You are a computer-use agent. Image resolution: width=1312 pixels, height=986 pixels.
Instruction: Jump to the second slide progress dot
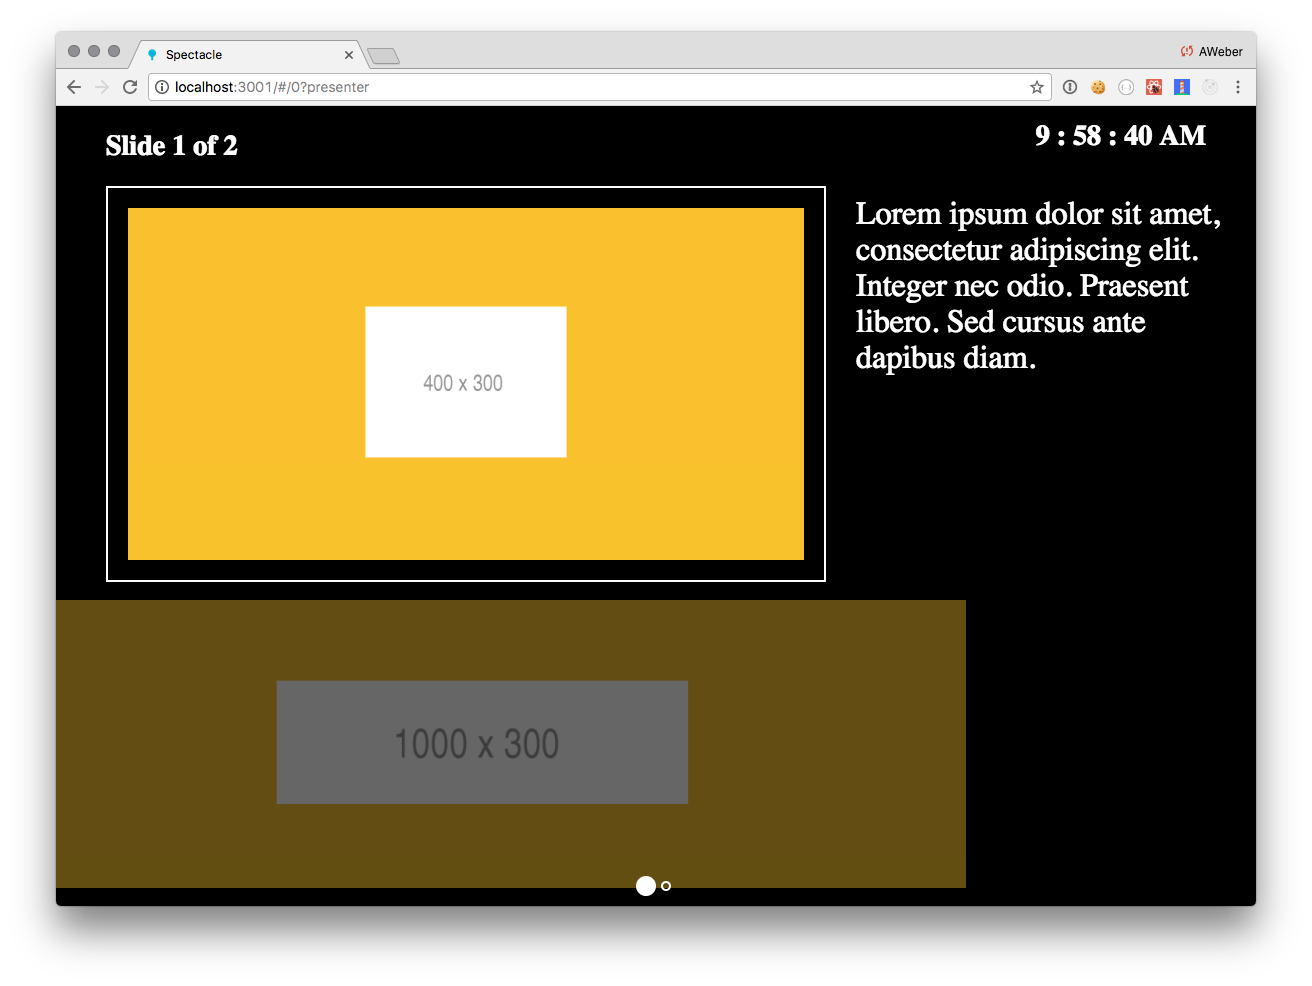[666, 886]
